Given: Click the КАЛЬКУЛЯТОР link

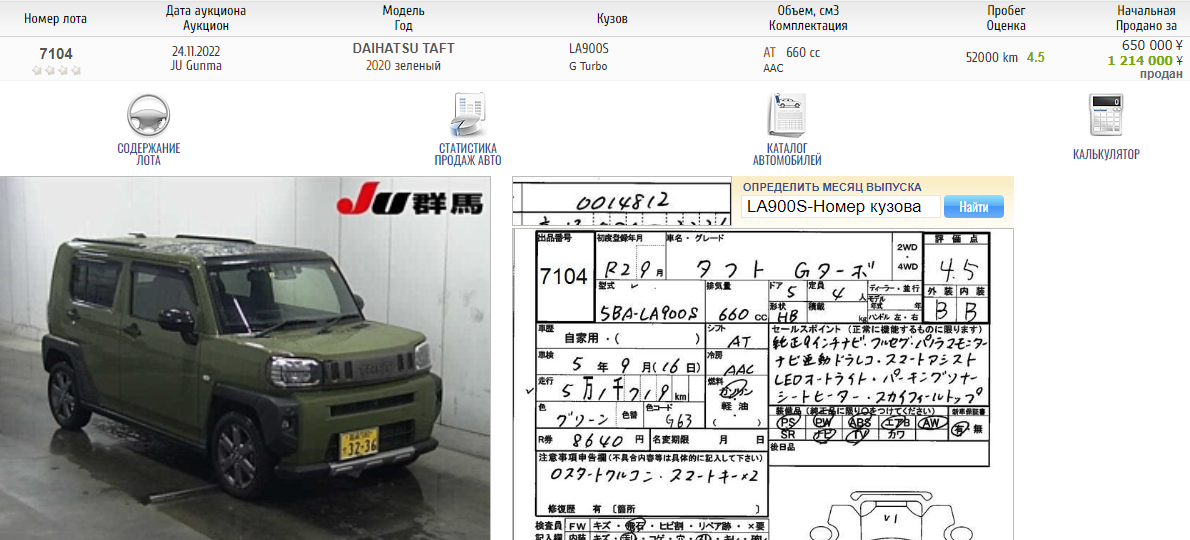Looking at the screenshot, I should (1106, 154).
